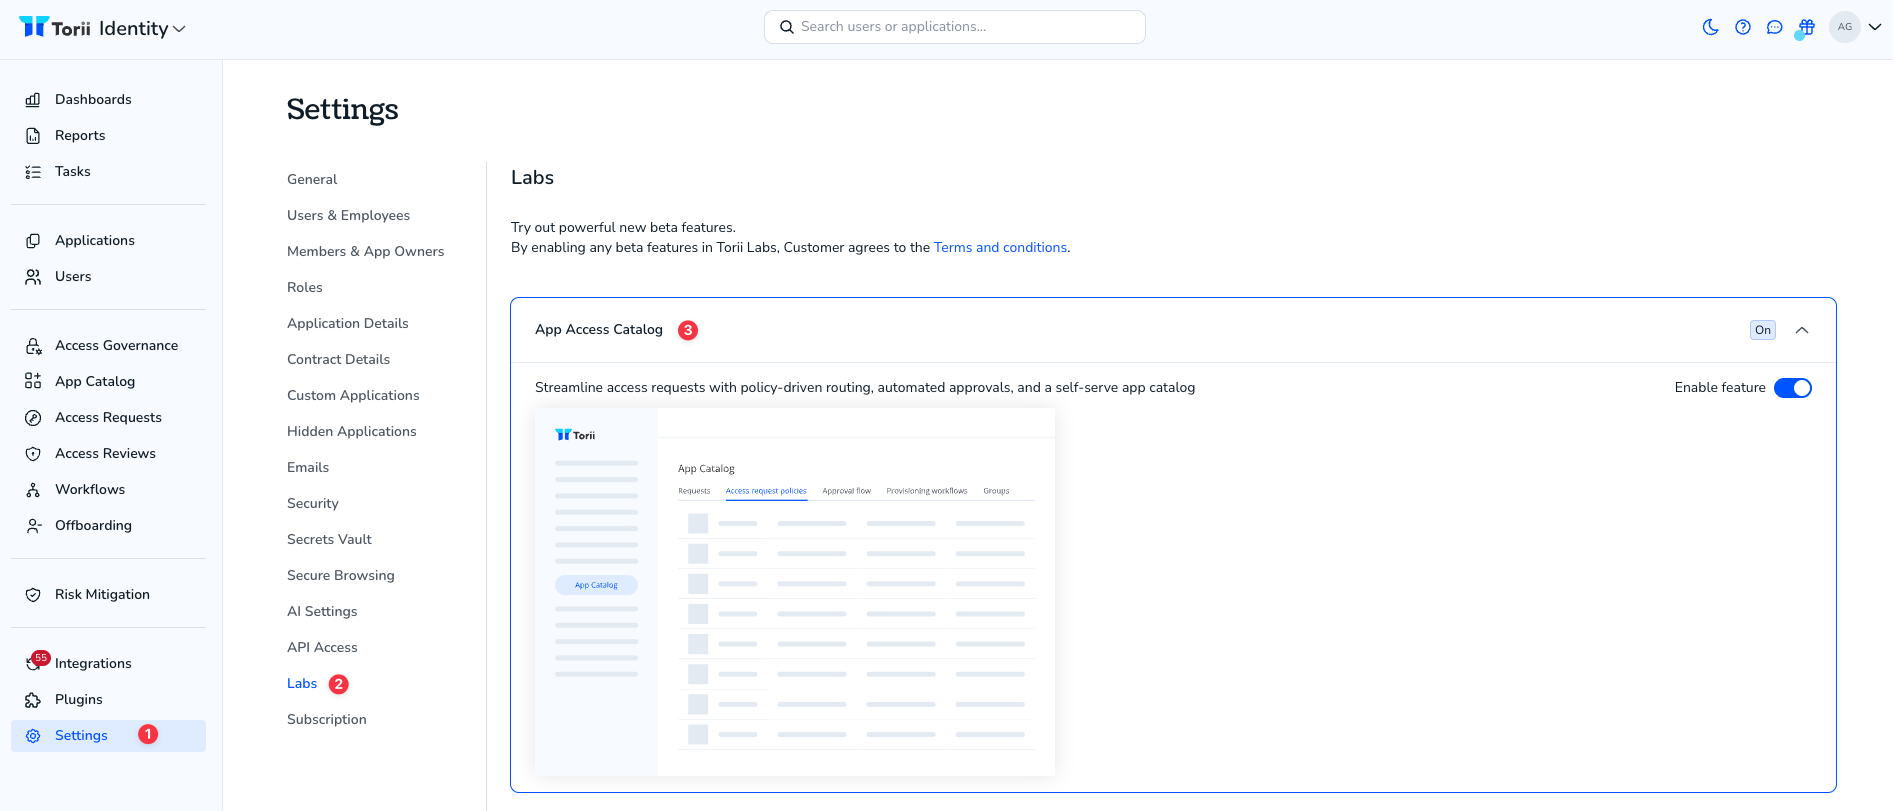This screenshot has width=1893, height=811.
Task: Open the Terms and conditions link
Action: click(x=1000, y=247)
